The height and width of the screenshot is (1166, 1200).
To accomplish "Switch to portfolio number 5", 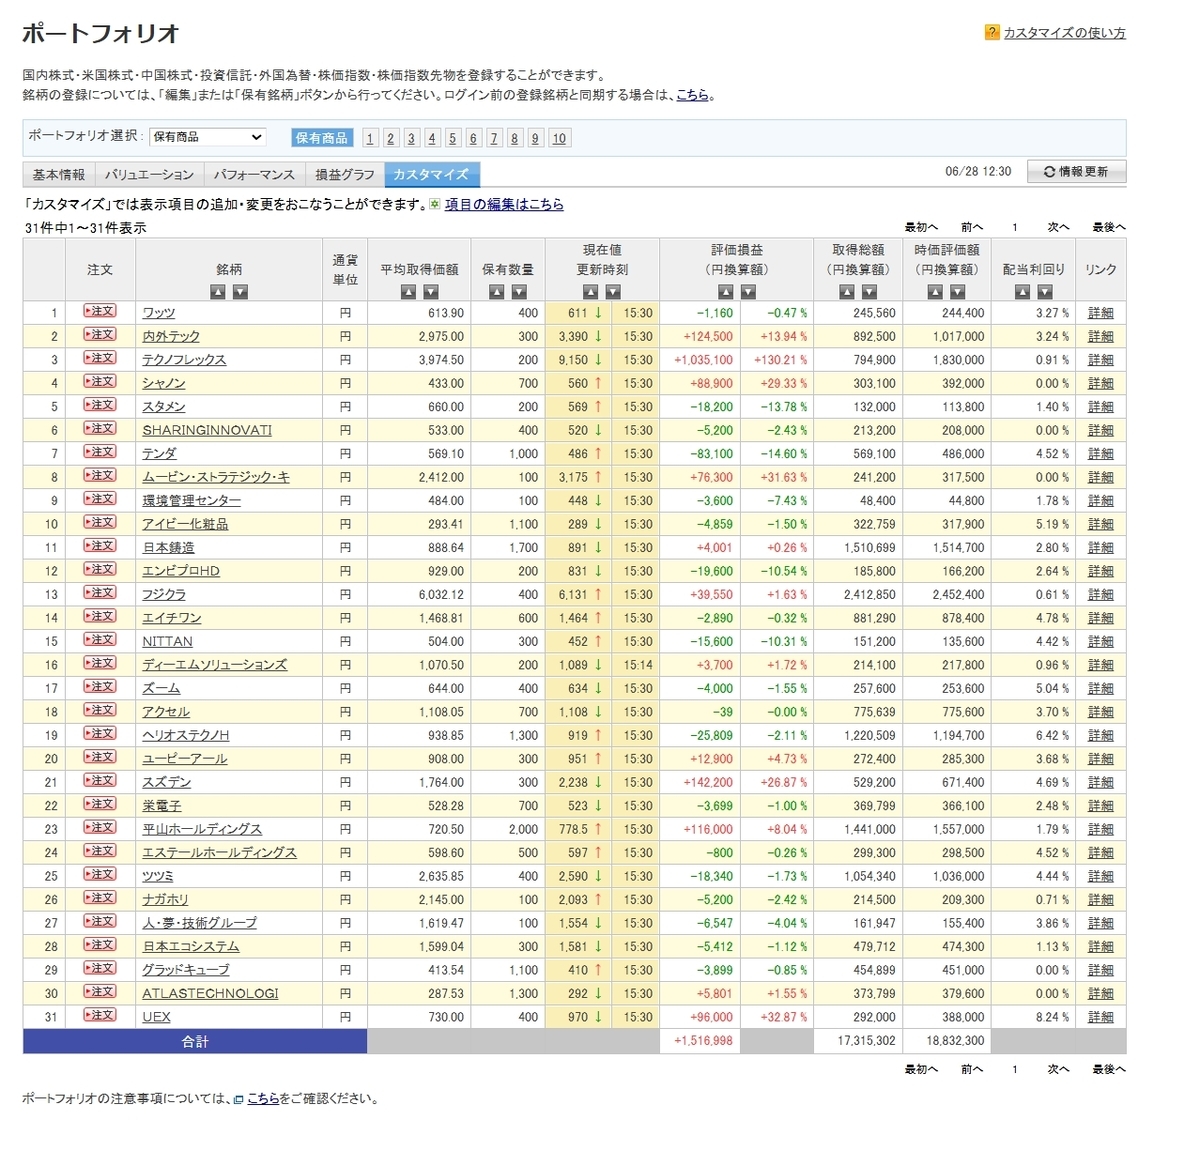I will [x=452, y=138].
